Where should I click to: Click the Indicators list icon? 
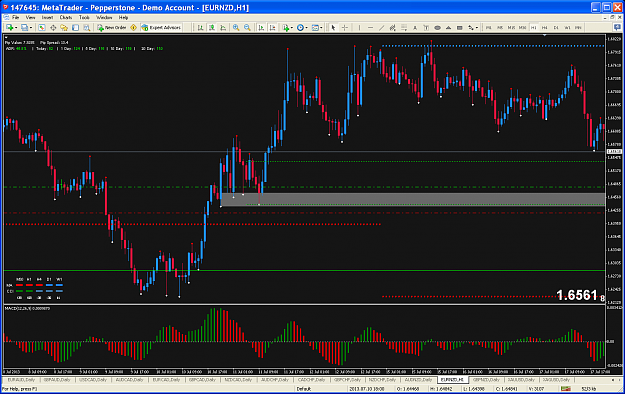pos(286,28)
